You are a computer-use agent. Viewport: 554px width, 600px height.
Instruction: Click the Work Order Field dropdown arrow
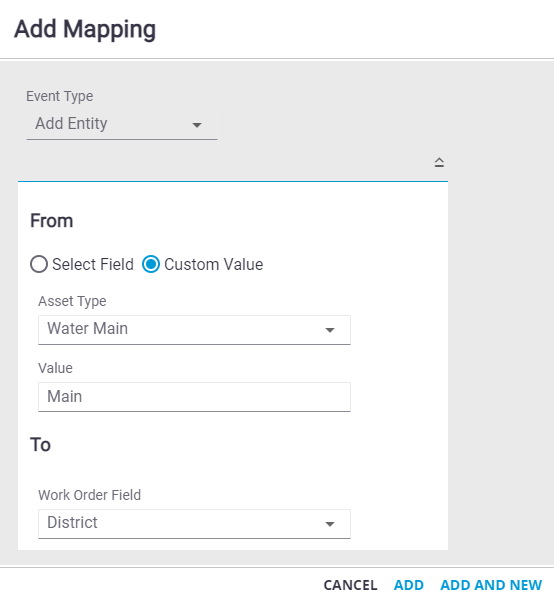click(x=330, y=524)
